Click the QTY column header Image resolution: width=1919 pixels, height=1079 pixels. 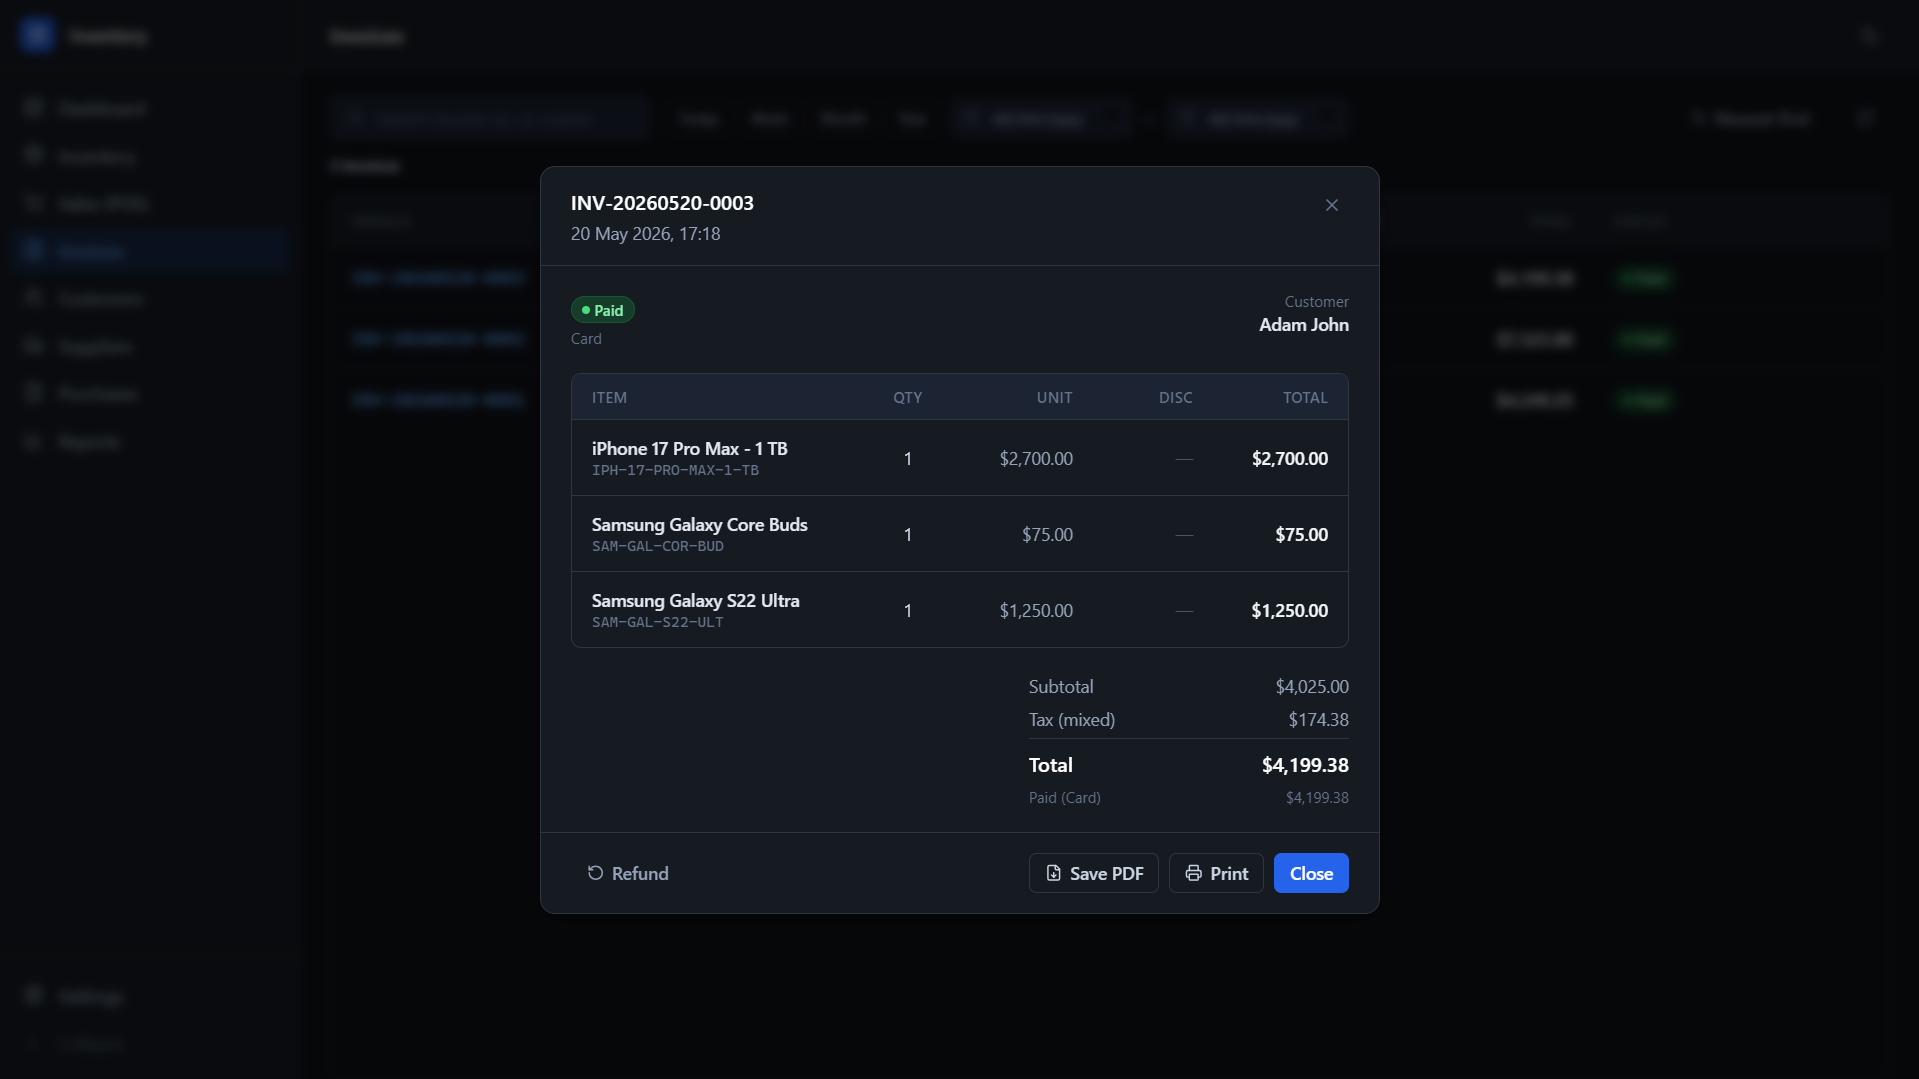coord(907,398)
